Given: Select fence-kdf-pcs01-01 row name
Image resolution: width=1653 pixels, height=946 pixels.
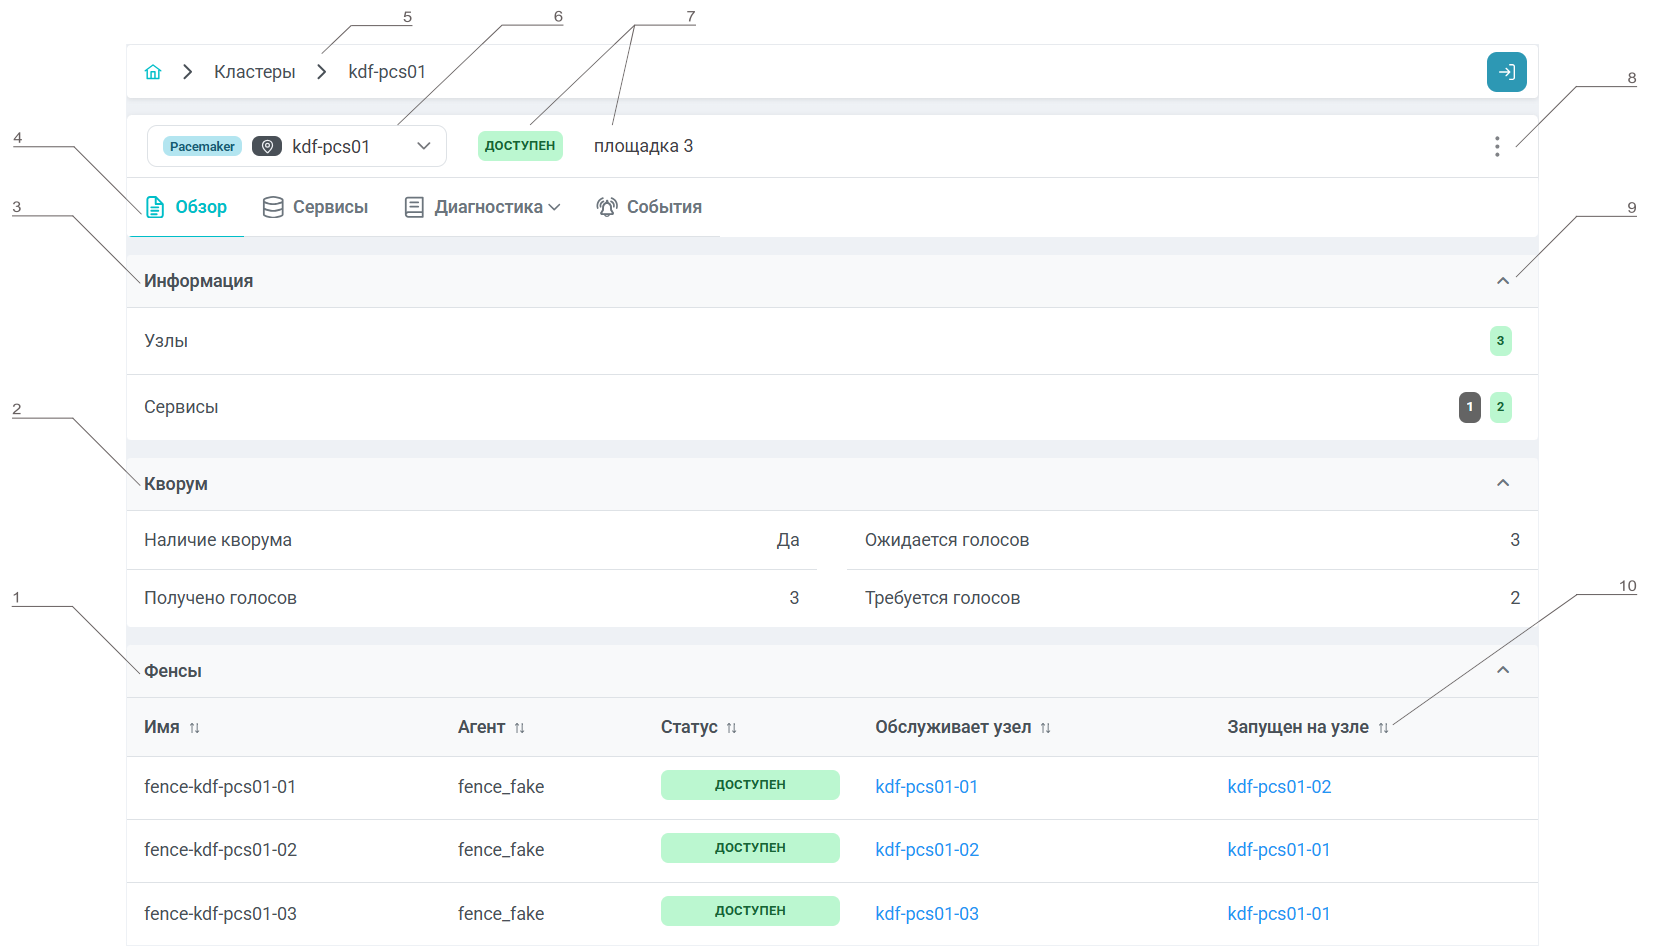Looking at the screenshot, I should click(220, 787).
